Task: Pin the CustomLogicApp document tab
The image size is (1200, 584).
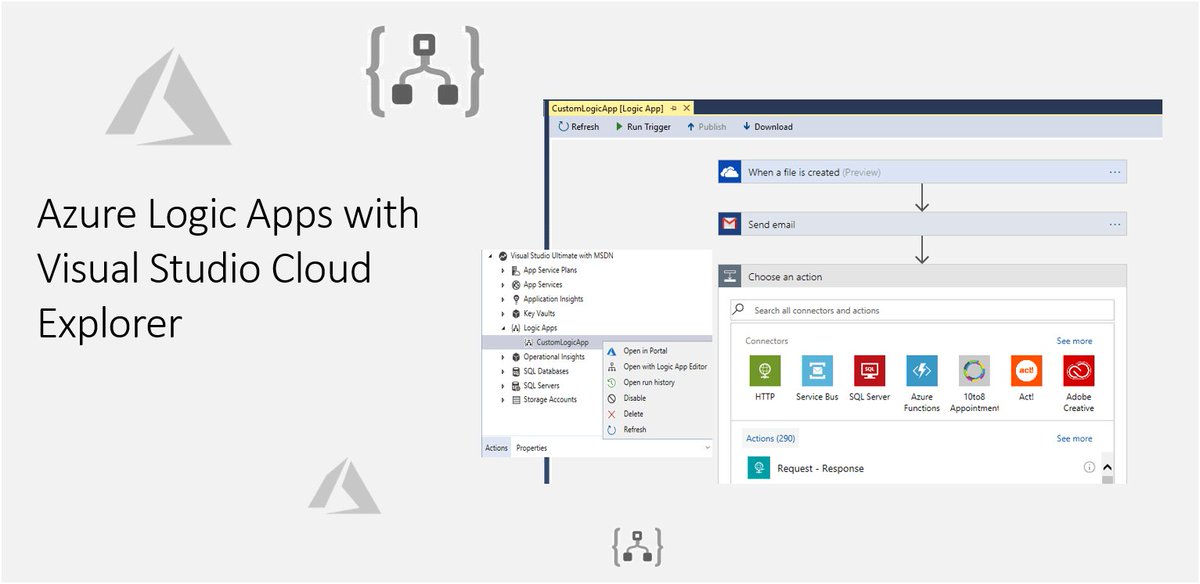Action: click(674, 107)
